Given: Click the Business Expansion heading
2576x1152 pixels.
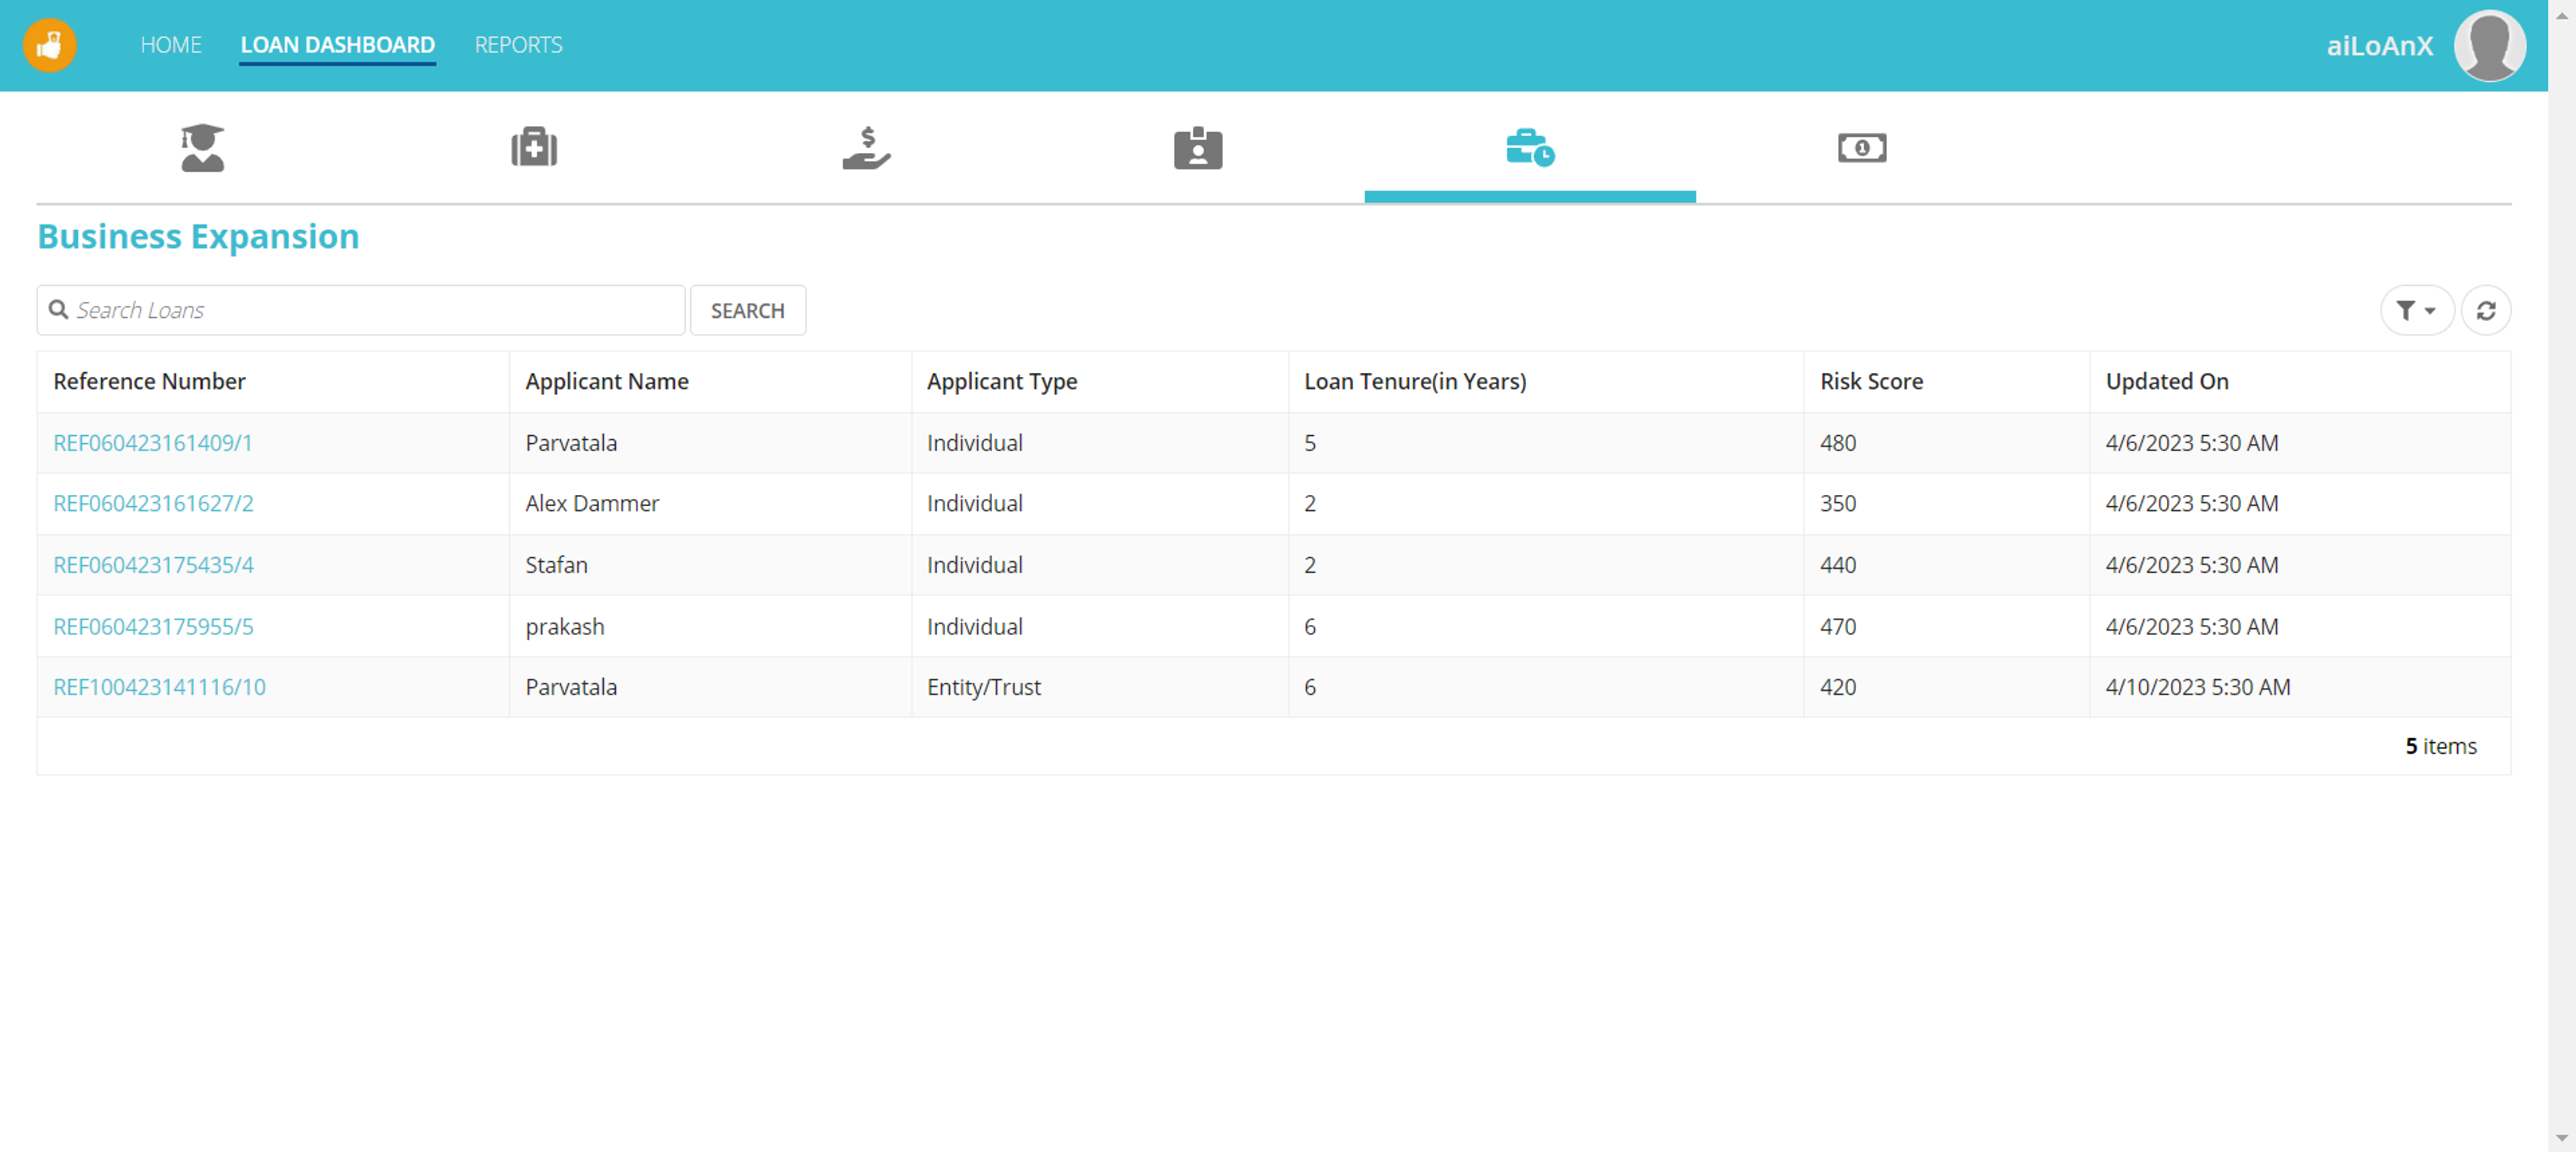Looking at the screenshot, I should pyautogui.click(x=198, y=237).
